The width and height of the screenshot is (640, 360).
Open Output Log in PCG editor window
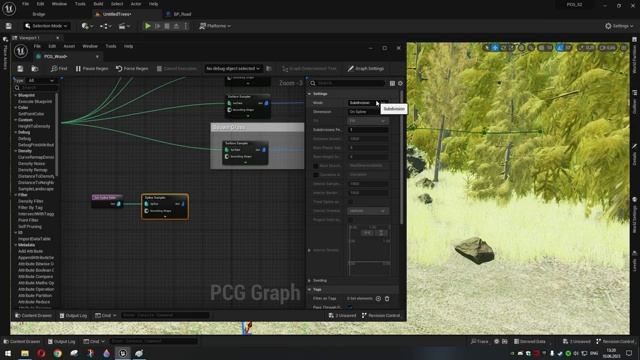73,316
